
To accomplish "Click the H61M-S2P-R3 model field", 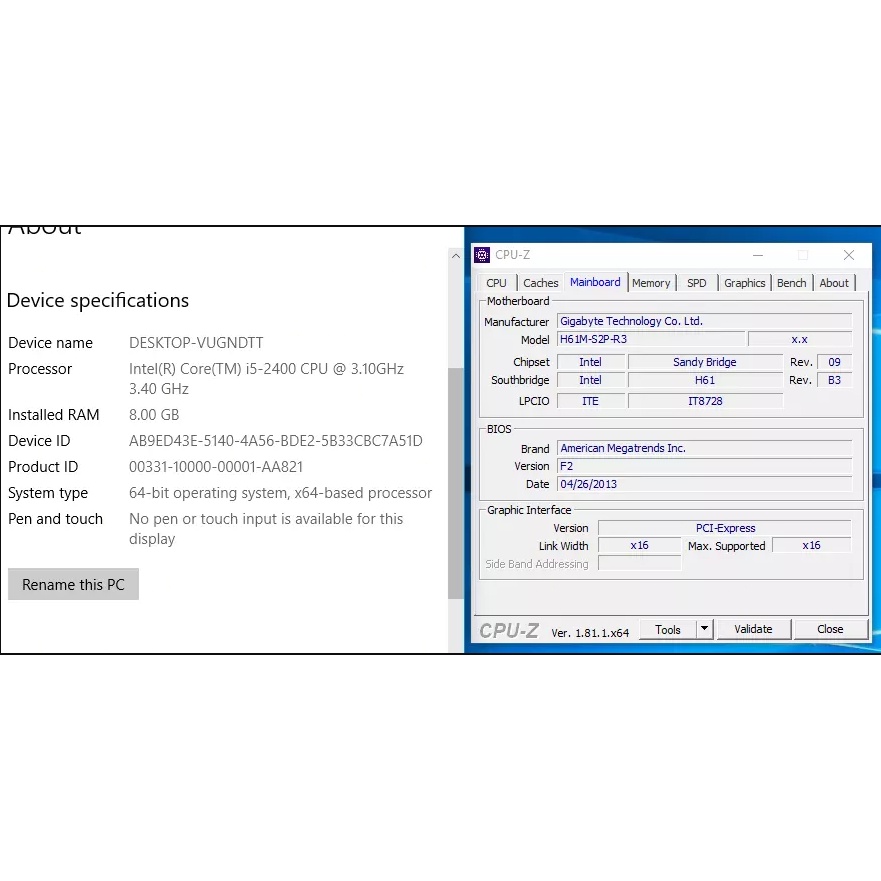I will click(x=650, y=339).
